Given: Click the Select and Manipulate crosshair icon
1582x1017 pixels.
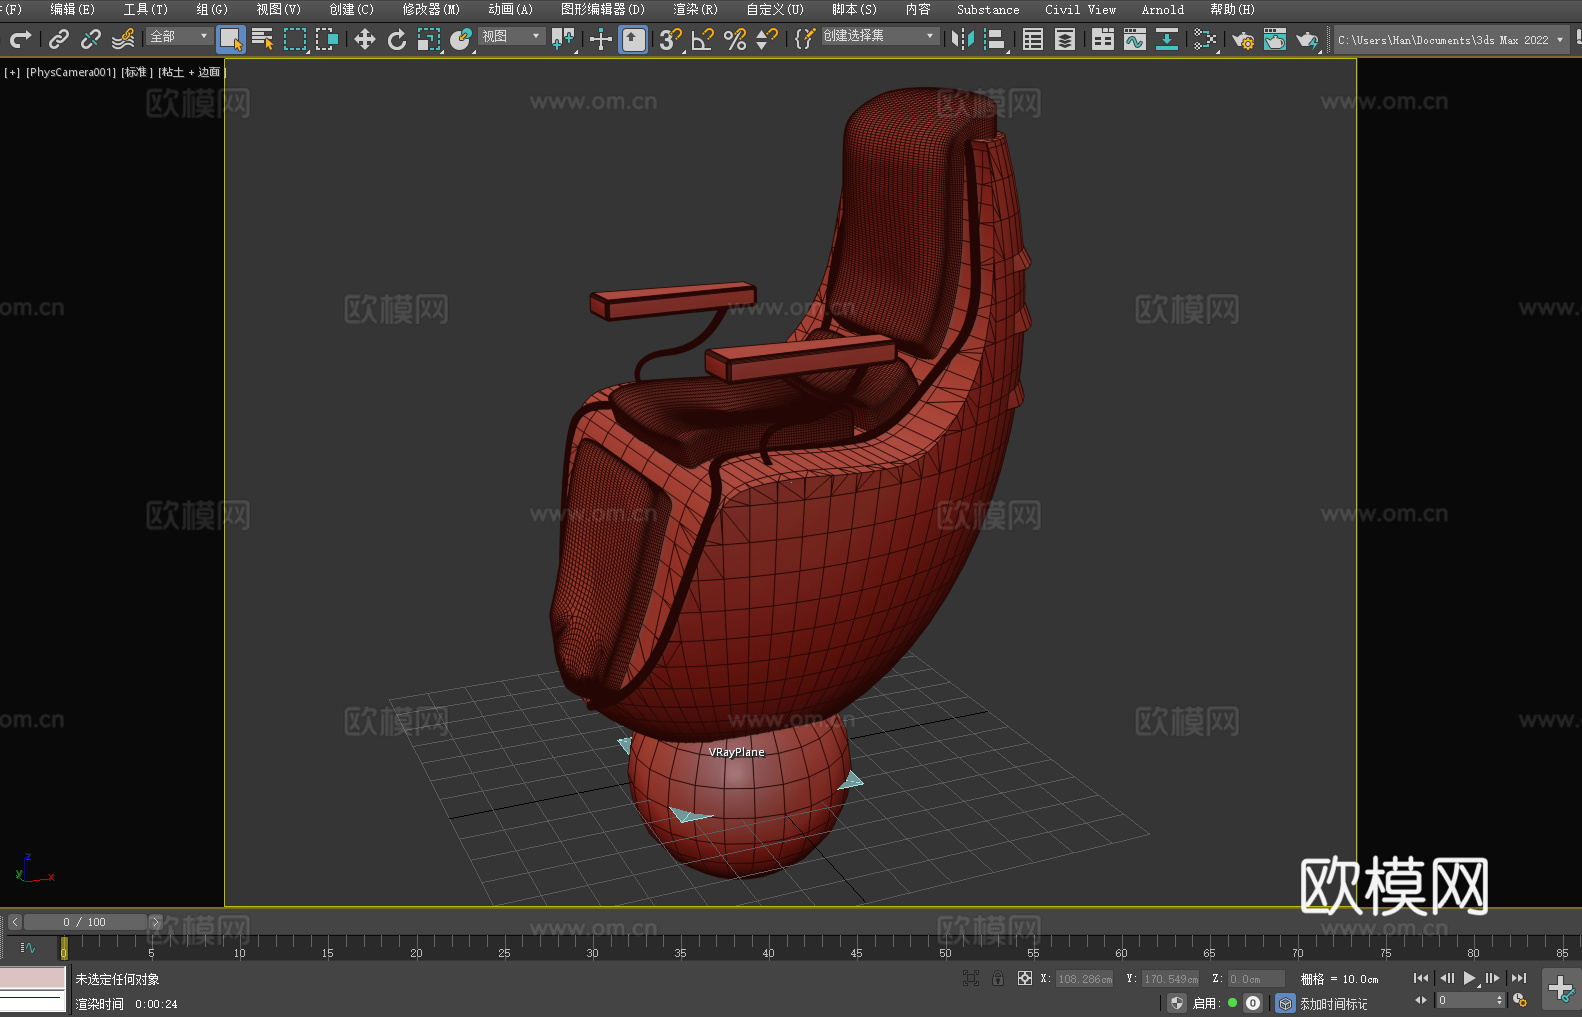Looking at the screenshot, I should pyautogui.click(x=601, y=39).
